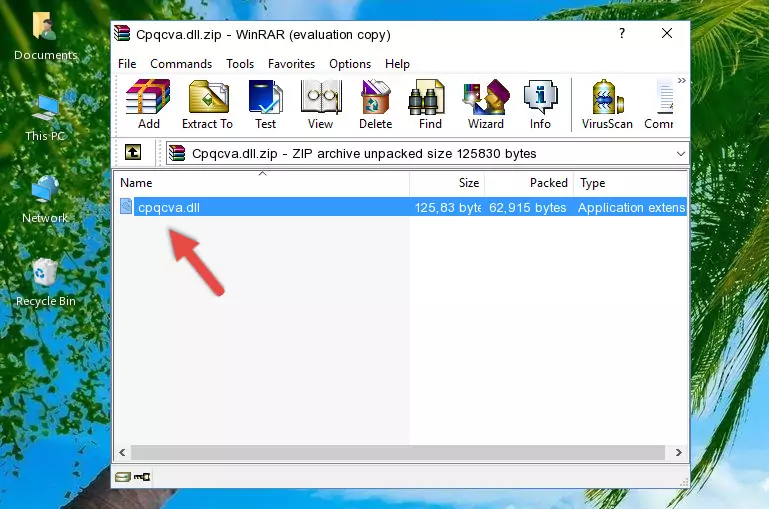Open the address bar path dropdown
The width and height of the screenshot is (769, 509).
click(x=681, y=153)
